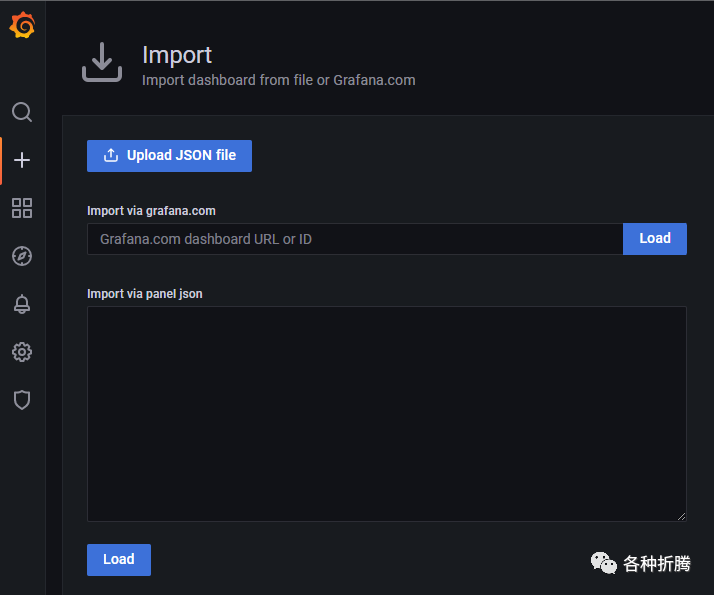714x595 pixels.
Task: Click the upload arrow icon inside Upload button
Action: click(x=111, y=156)
